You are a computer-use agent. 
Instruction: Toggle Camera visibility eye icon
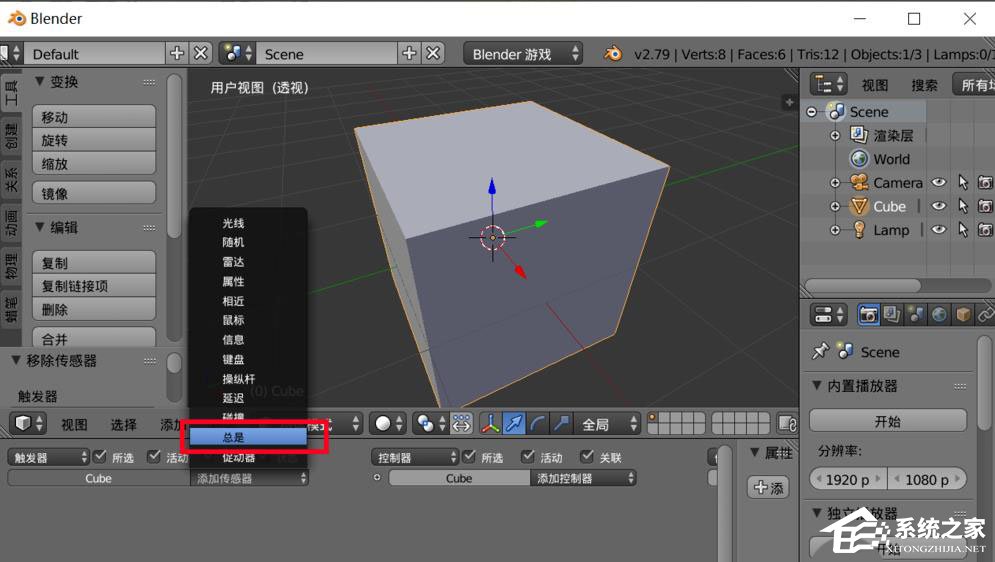point(939,183)
